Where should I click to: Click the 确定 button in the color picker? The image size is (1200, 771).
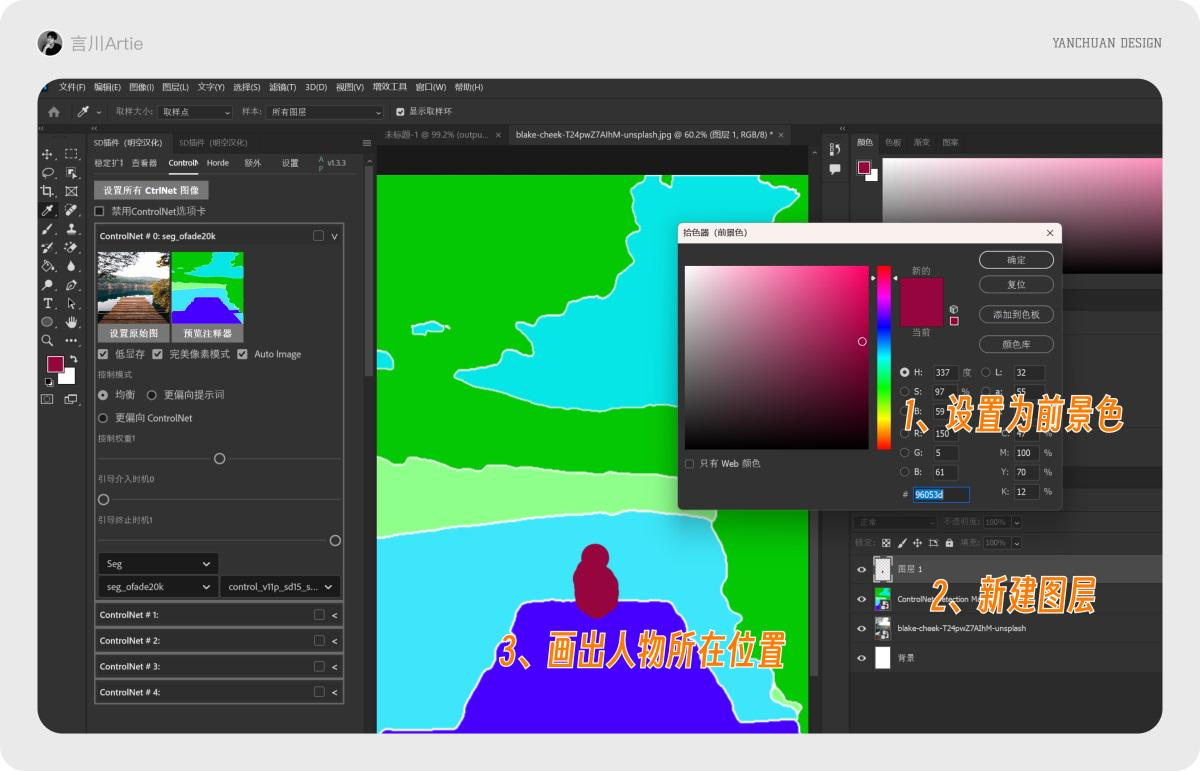click(x=1016, y=259)
